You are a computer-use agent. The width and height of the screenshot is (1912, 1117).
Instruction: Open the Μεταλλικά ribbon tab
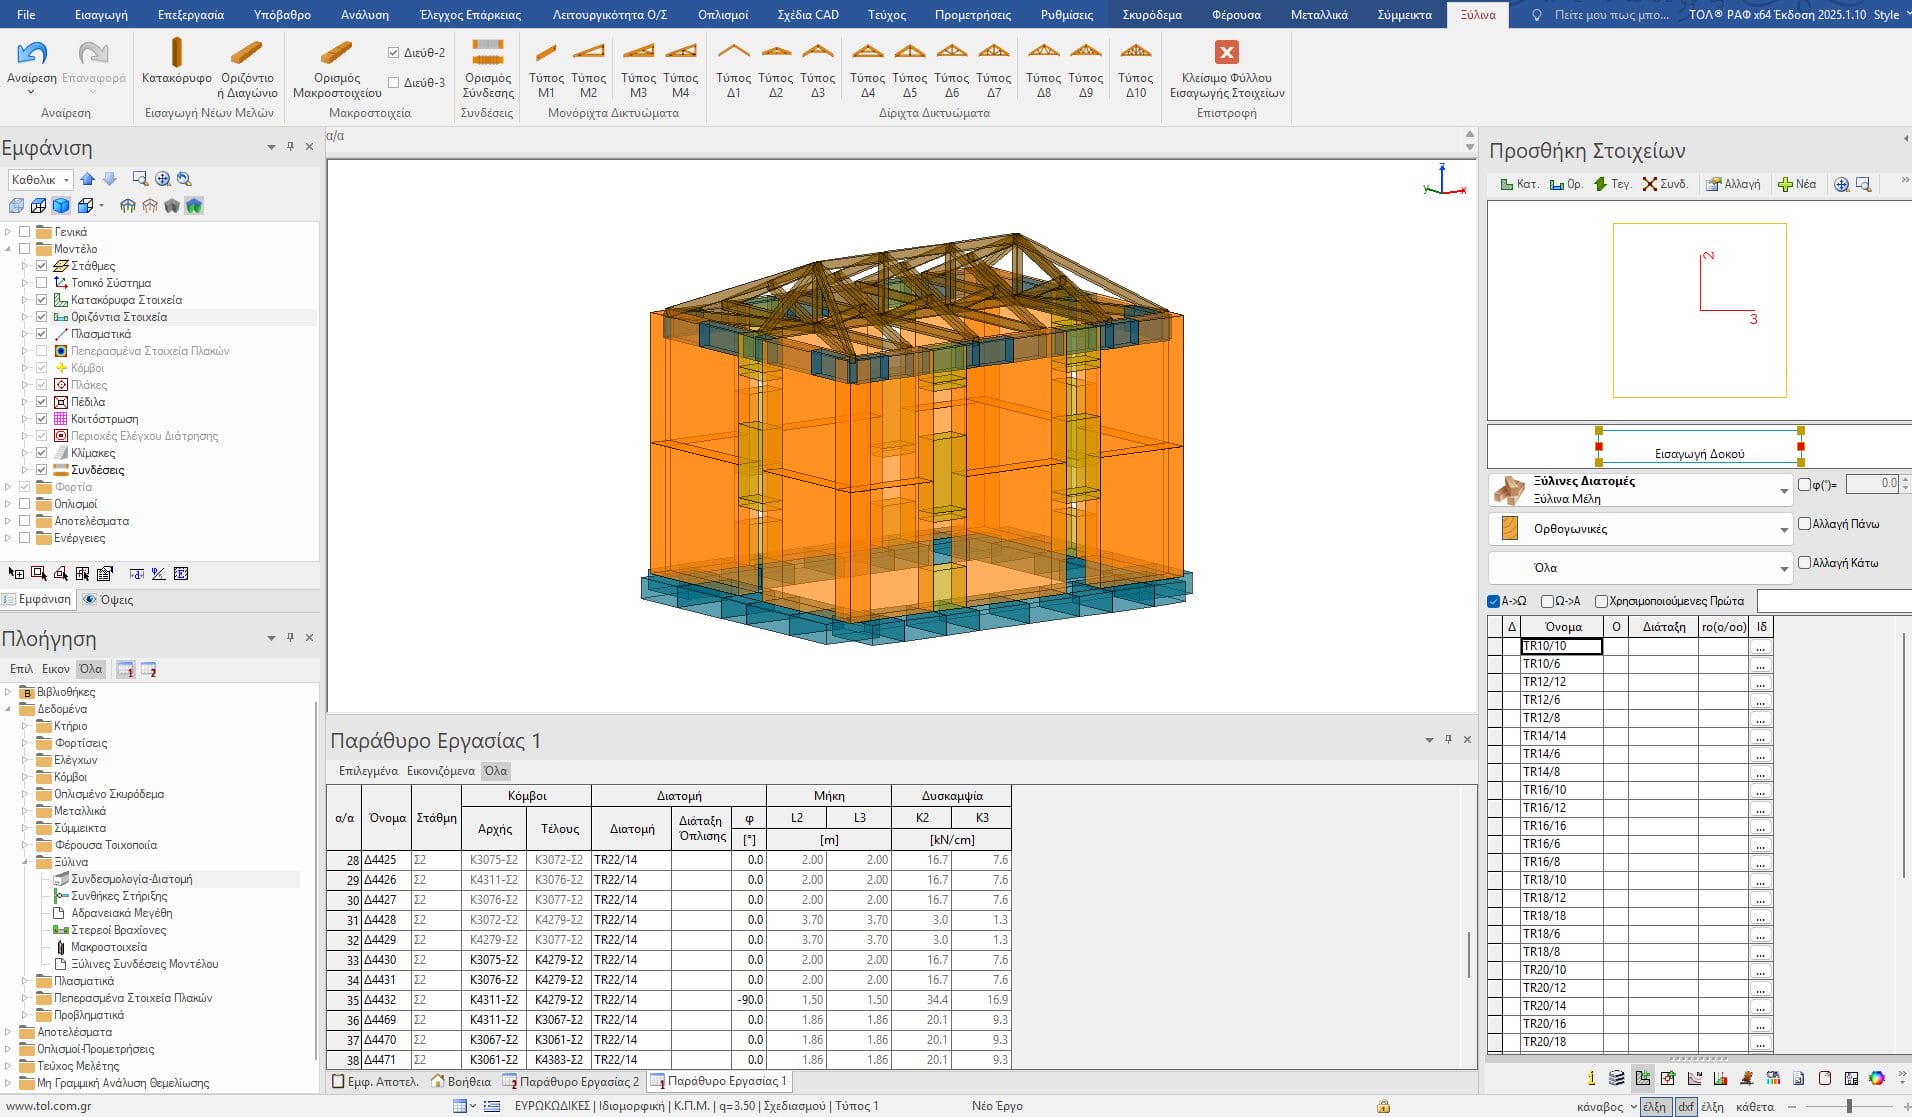click(1319, 15)
